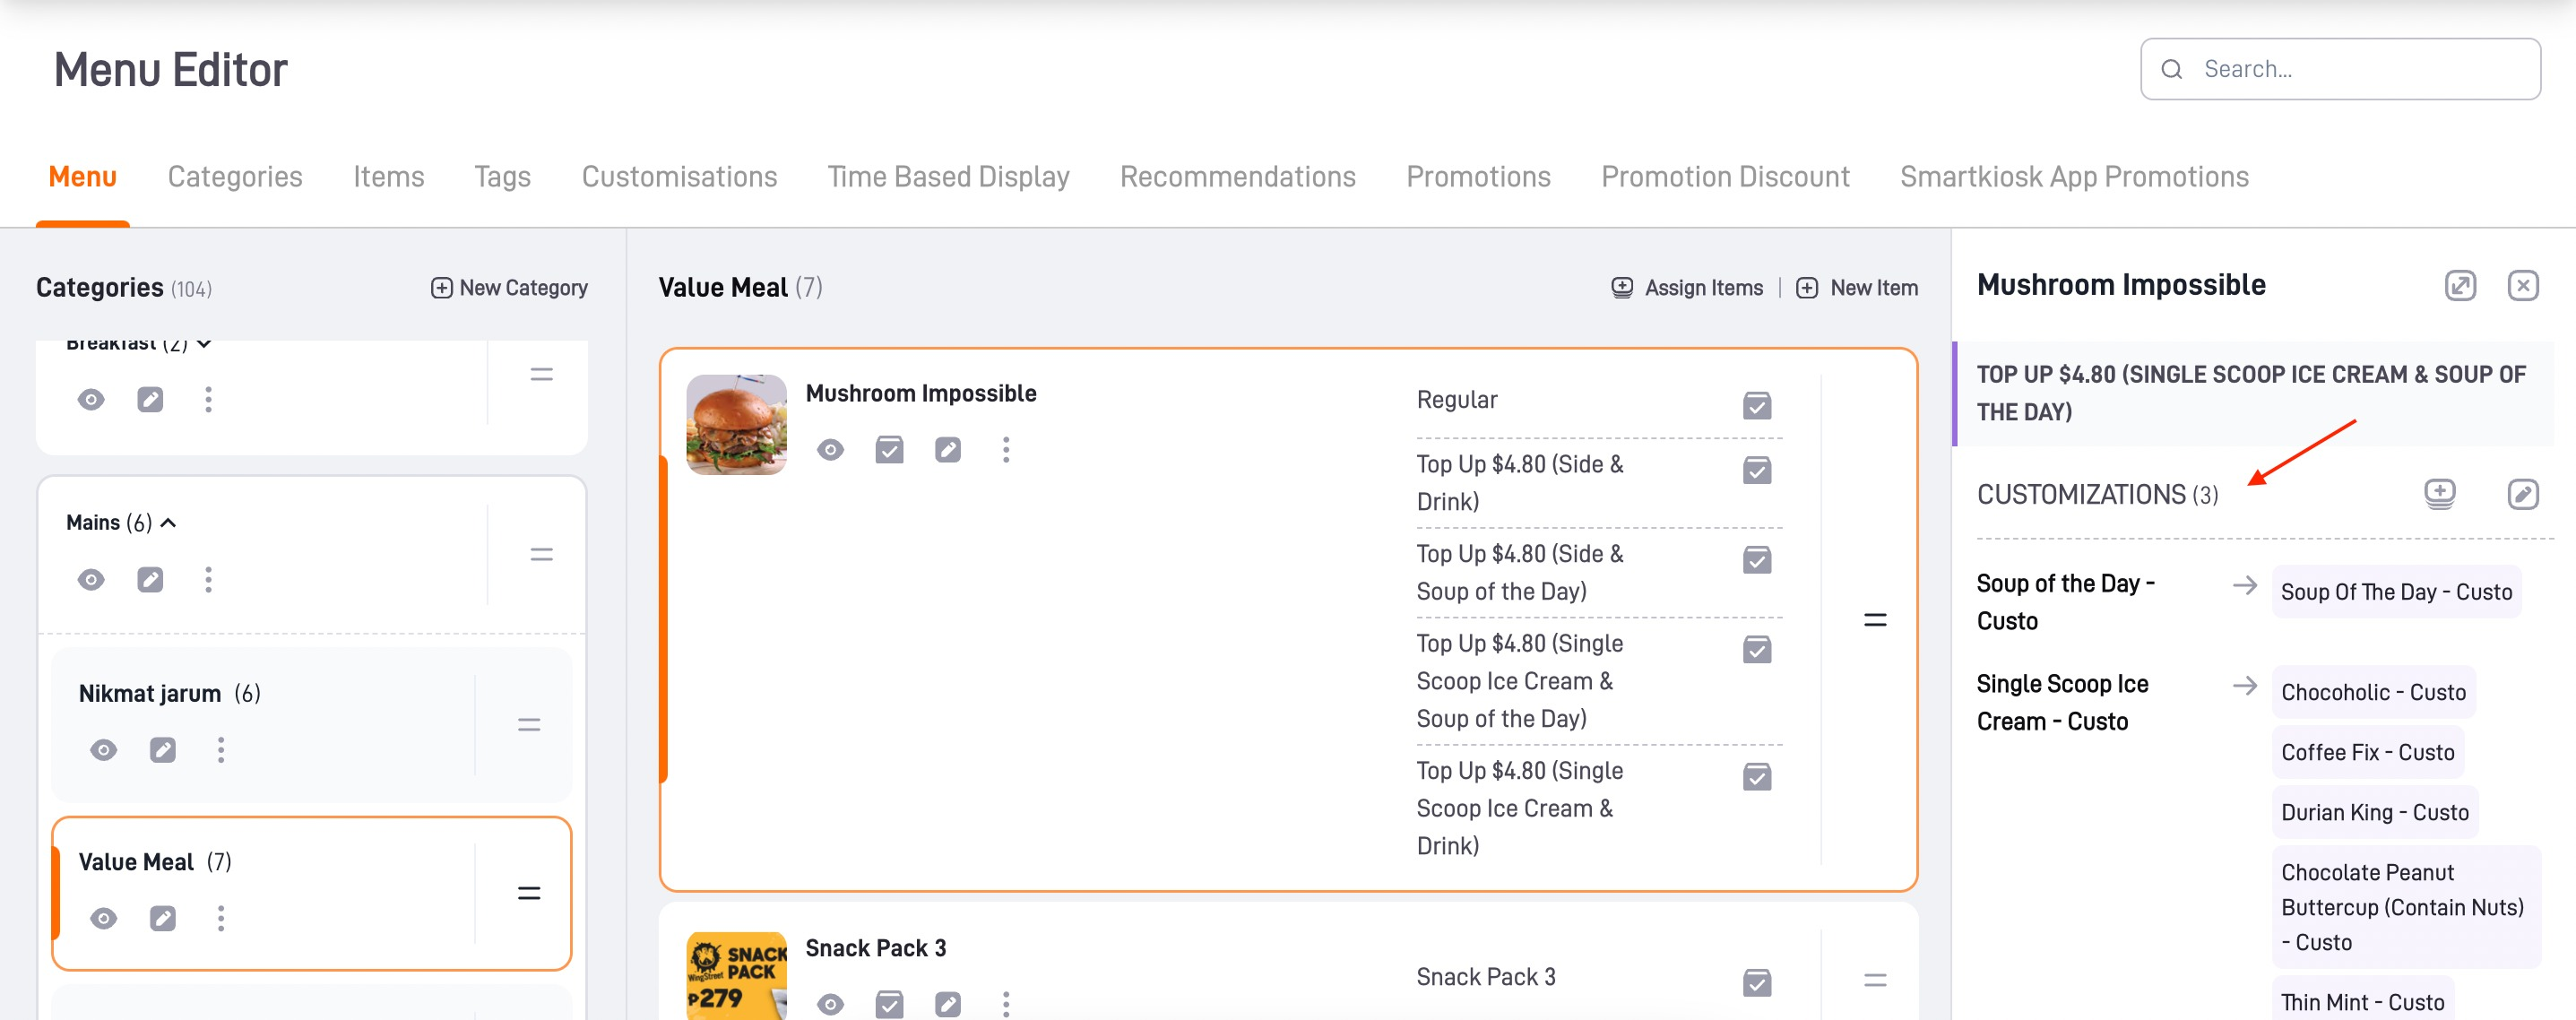Viewport: 2576px width, 1020px height.
Task: Expand the Breakfast category chevron
Action: pos(204,344)
